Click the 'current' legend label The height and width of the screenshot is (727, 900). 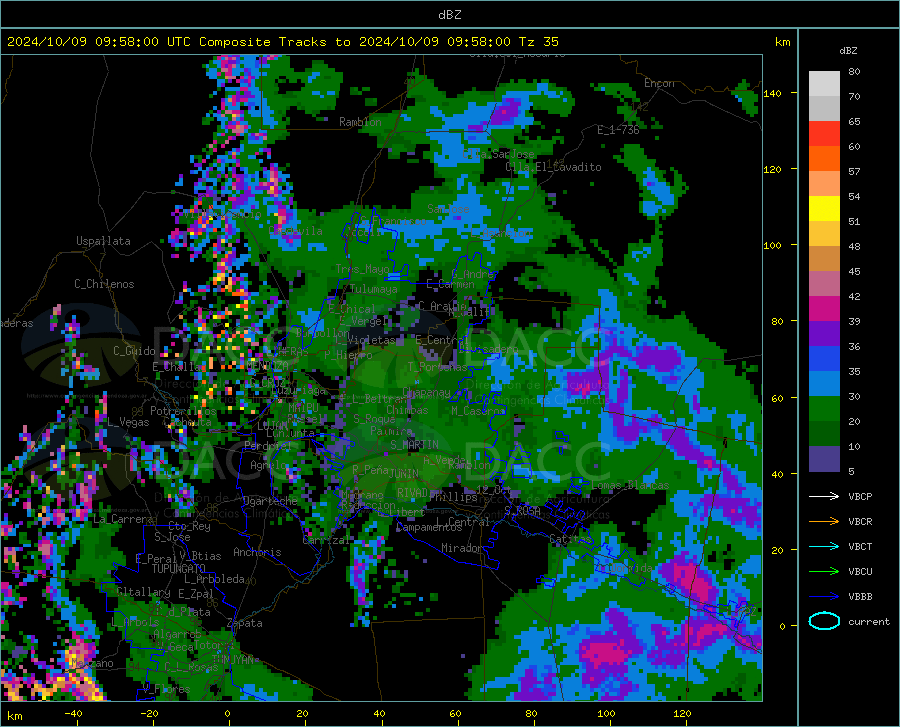tap(869, 621)
